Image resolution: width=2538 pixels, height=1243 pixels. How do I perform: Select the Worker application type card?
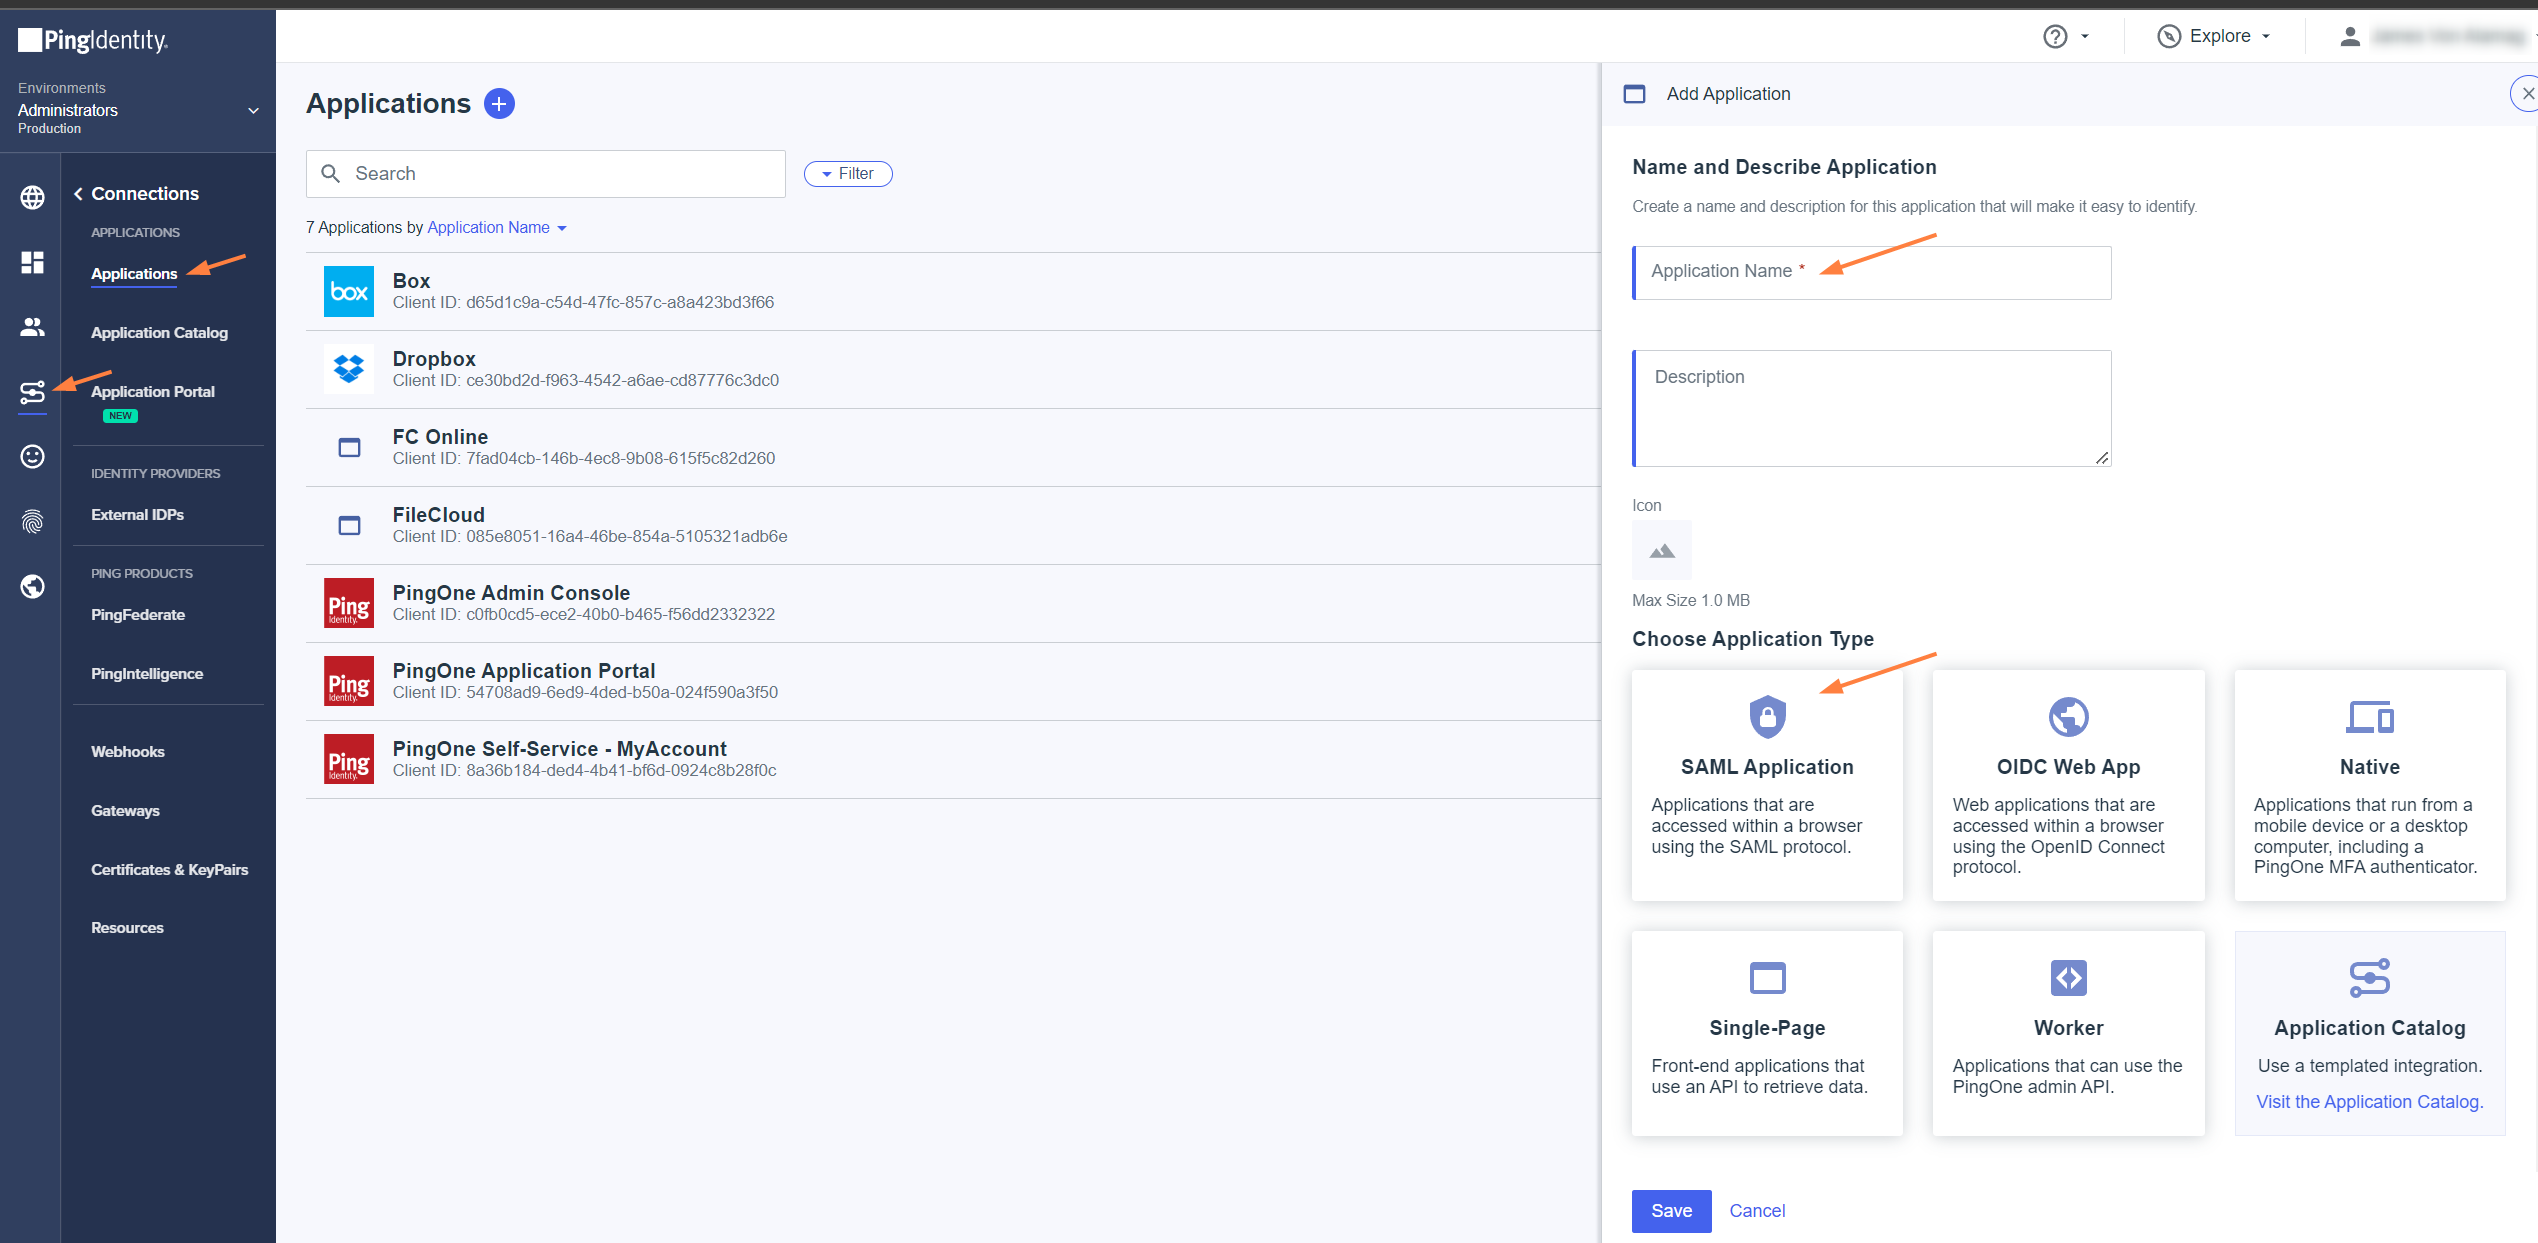pos(2068,1032)
